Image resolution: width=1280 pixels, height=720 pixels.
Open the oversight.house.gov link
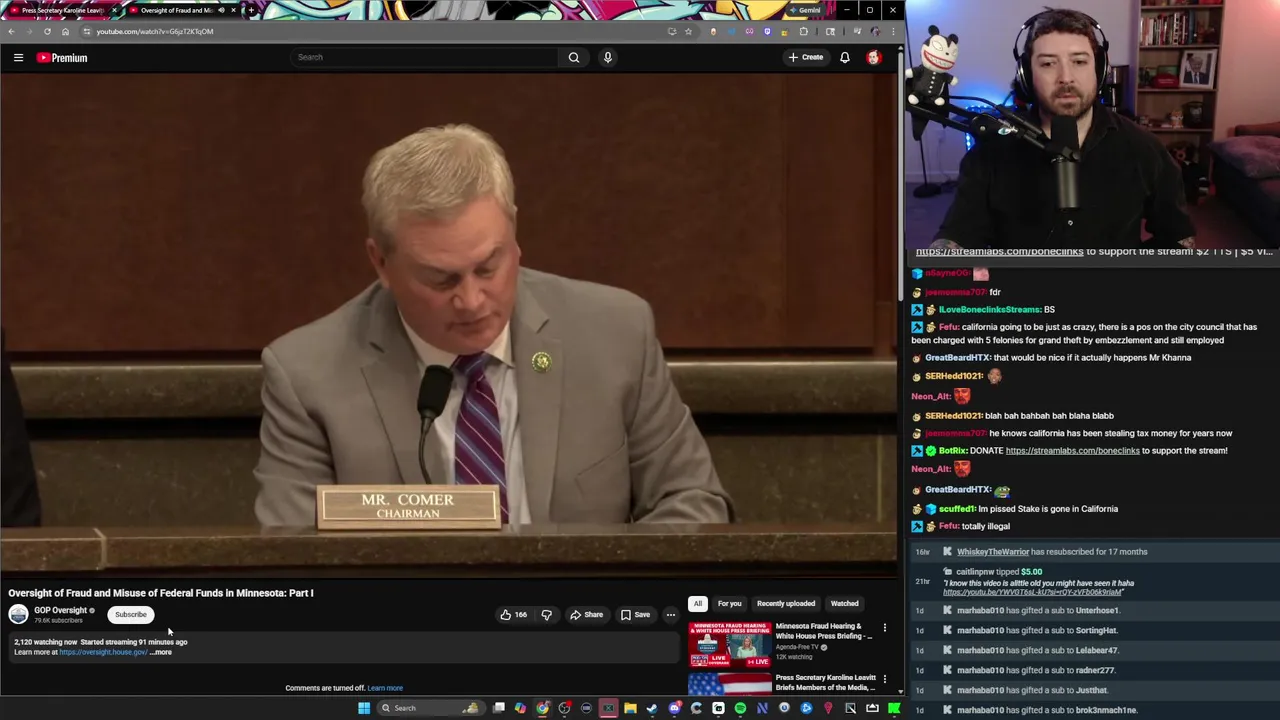pyautogui.click(x=103, y=652)
